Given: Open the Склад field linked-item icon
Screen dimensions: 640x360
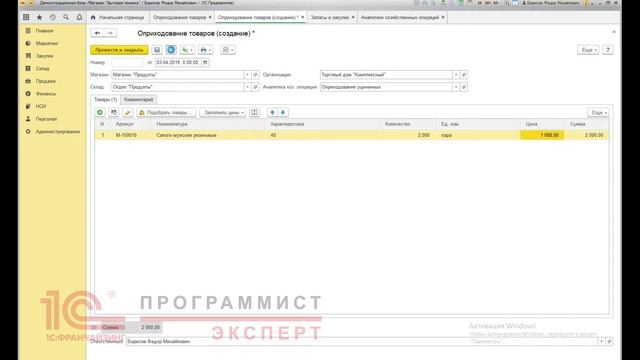Looking at the screenshot, I should click(255, 87).
